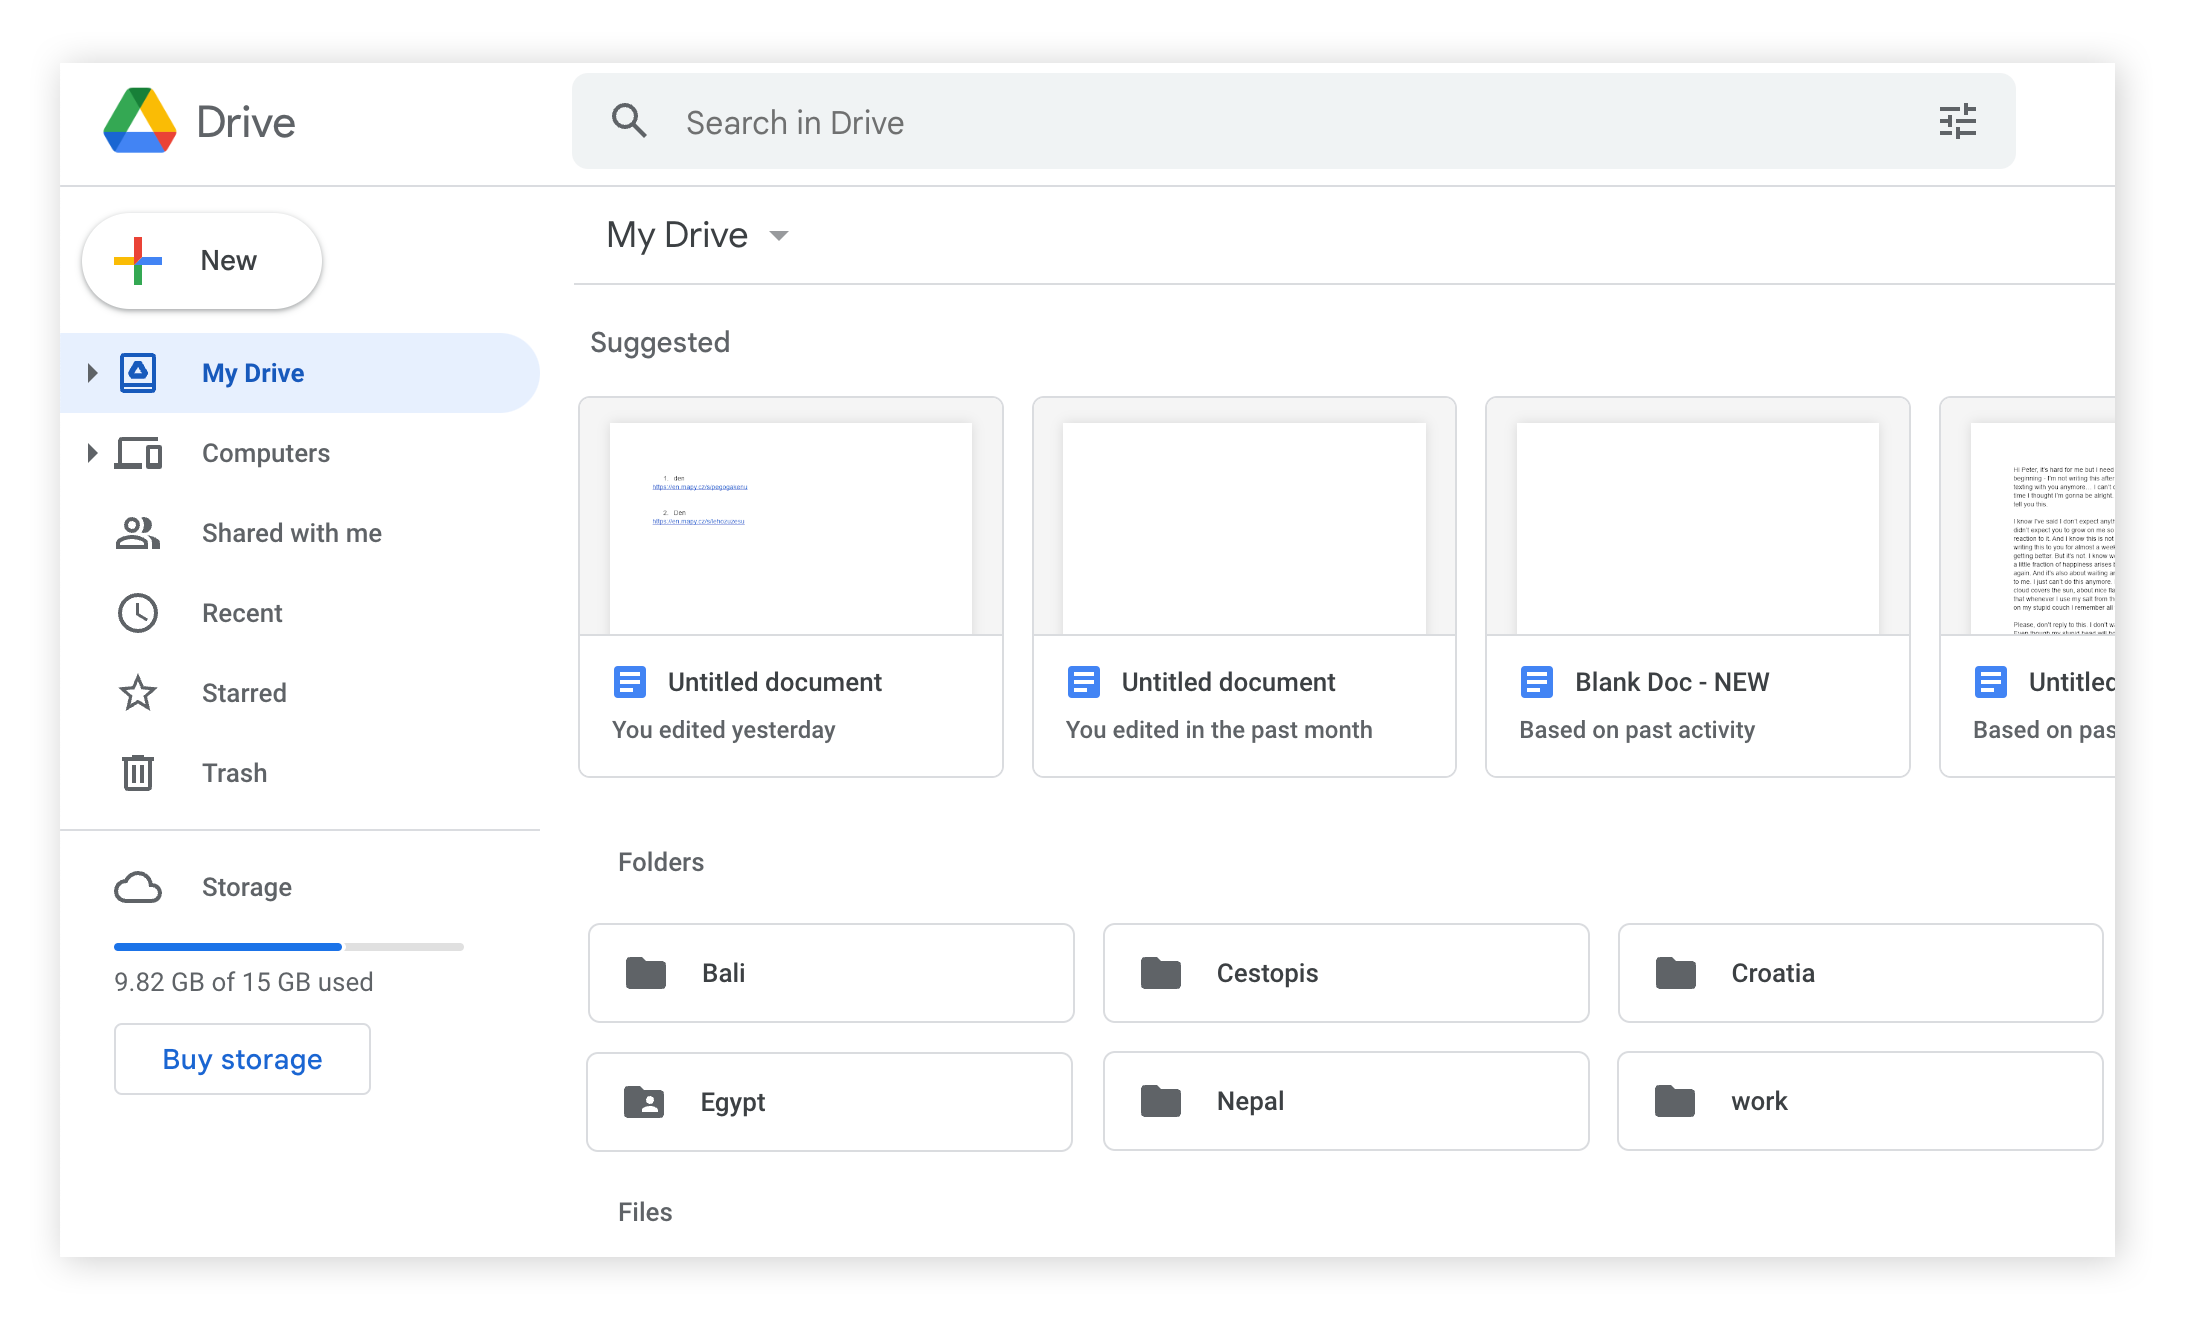Open Blank Doc - NEW thumbnail
The image size is (2188, 1328).
1697,528
